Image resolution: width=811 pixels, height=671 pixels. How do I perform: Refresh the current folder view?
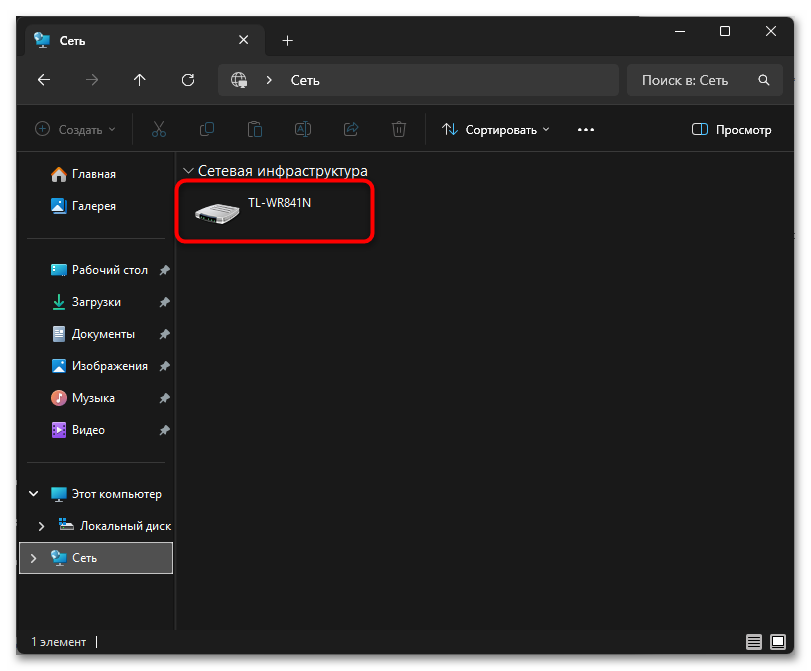coord(188,80)
